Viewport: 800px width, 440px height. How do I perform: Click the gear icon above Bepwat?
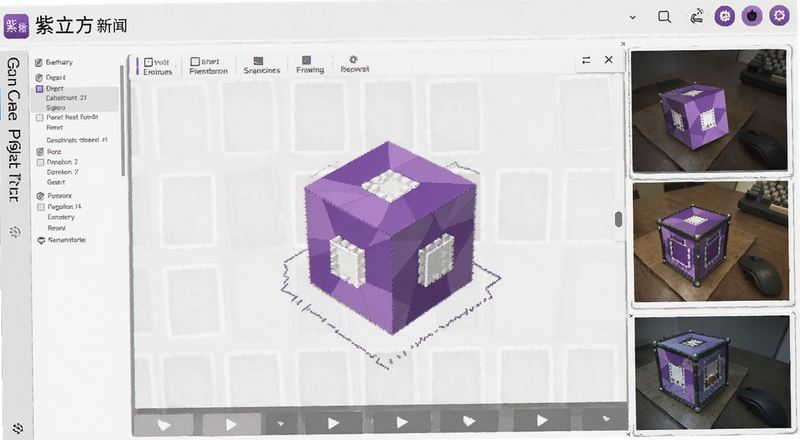[353, 59]
